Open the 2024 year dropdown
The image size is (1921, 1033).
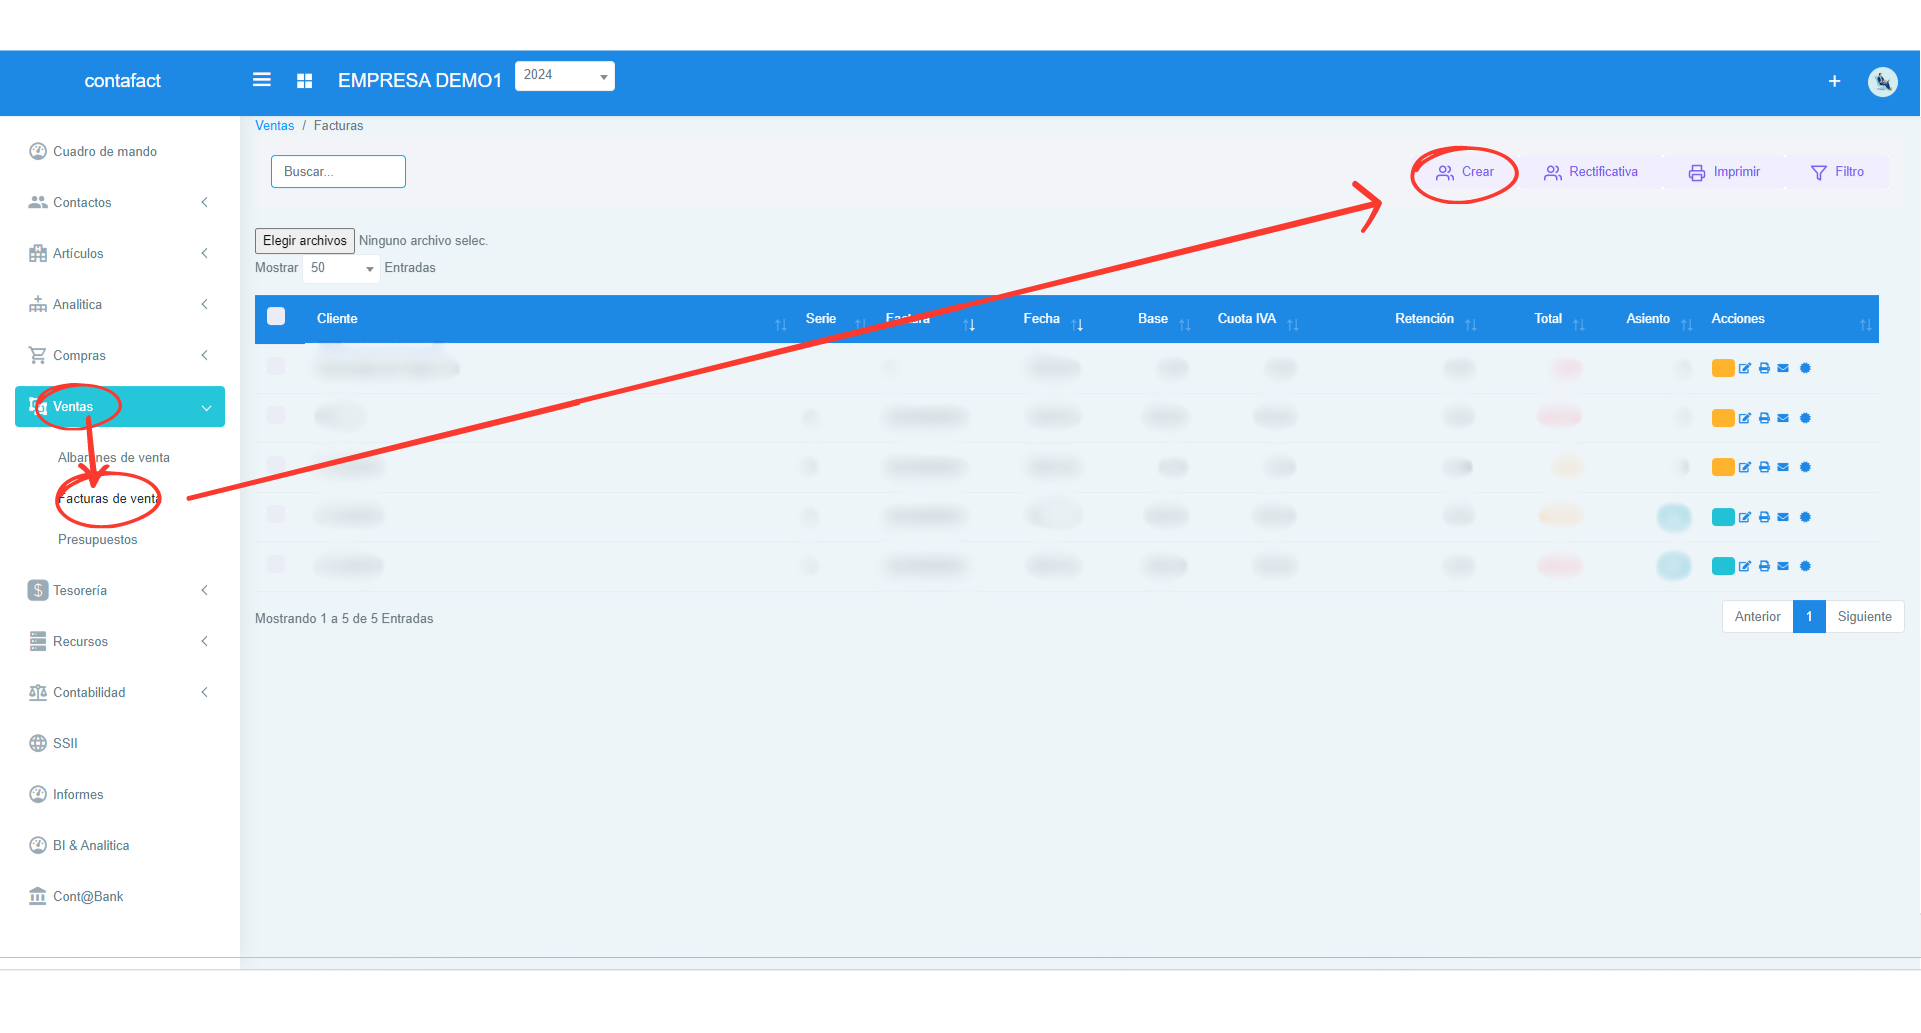click(564, 76)
